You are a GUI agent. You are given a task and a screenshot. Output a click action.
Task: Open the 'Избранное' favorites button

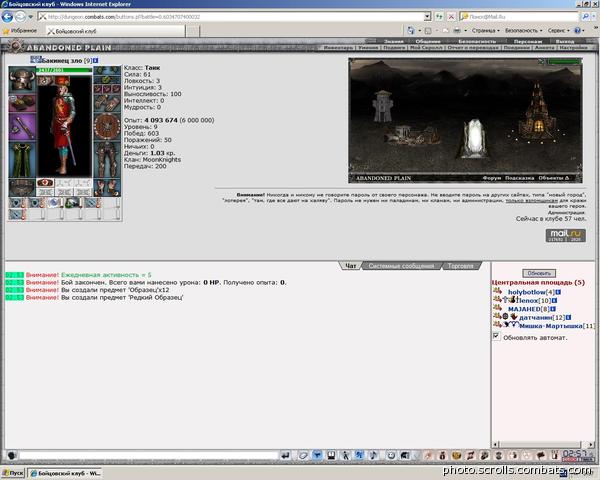pyautogui.click(x=20, y=31)
